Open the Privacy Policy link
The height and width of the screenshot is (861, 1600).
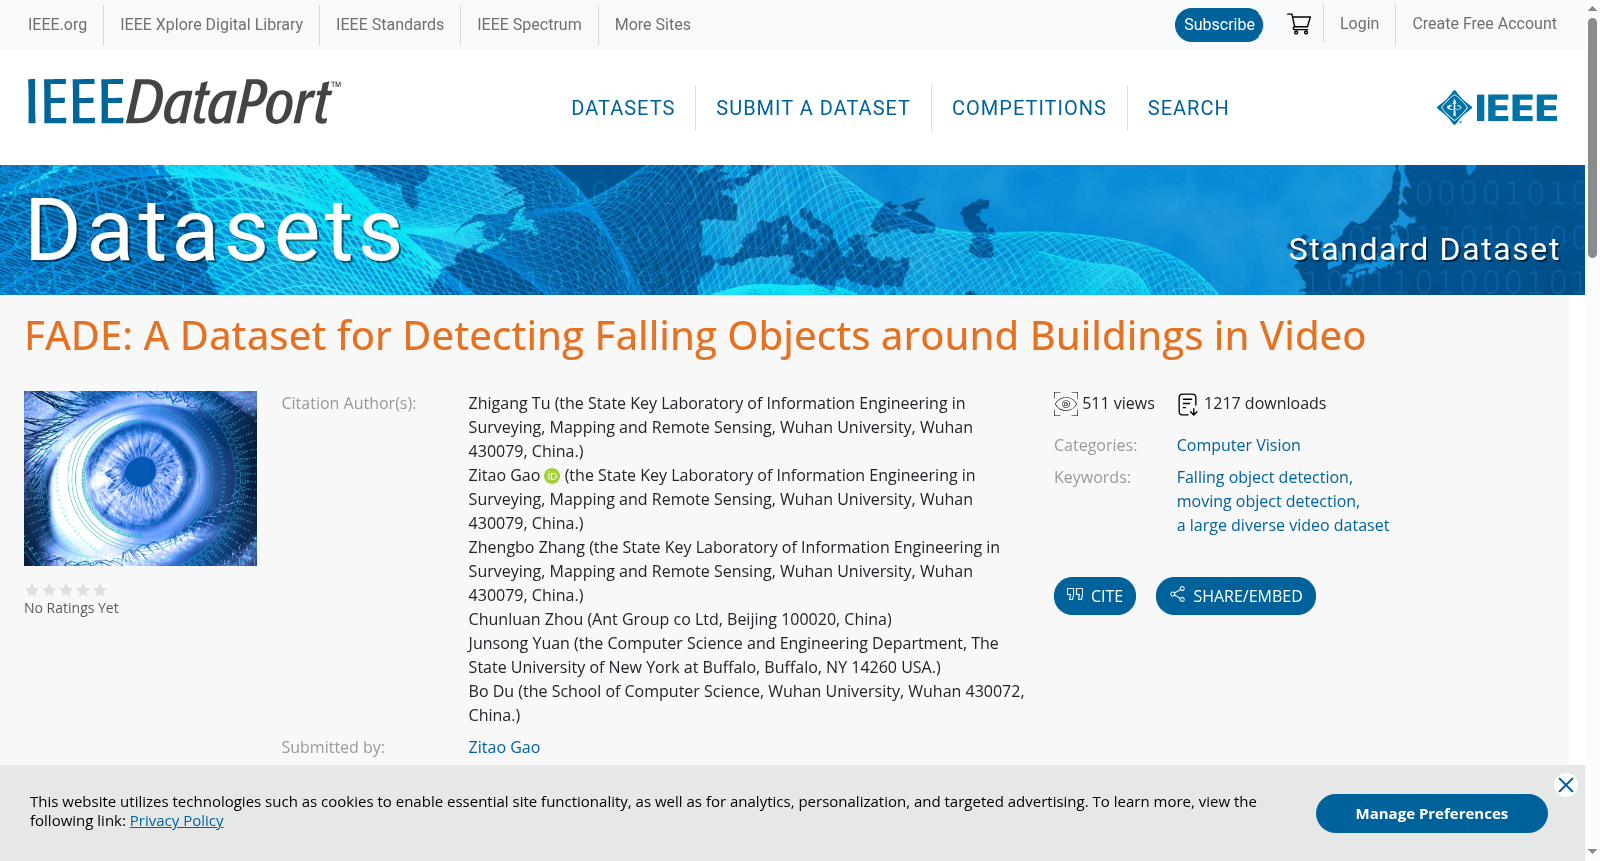[x=176, y=821]
